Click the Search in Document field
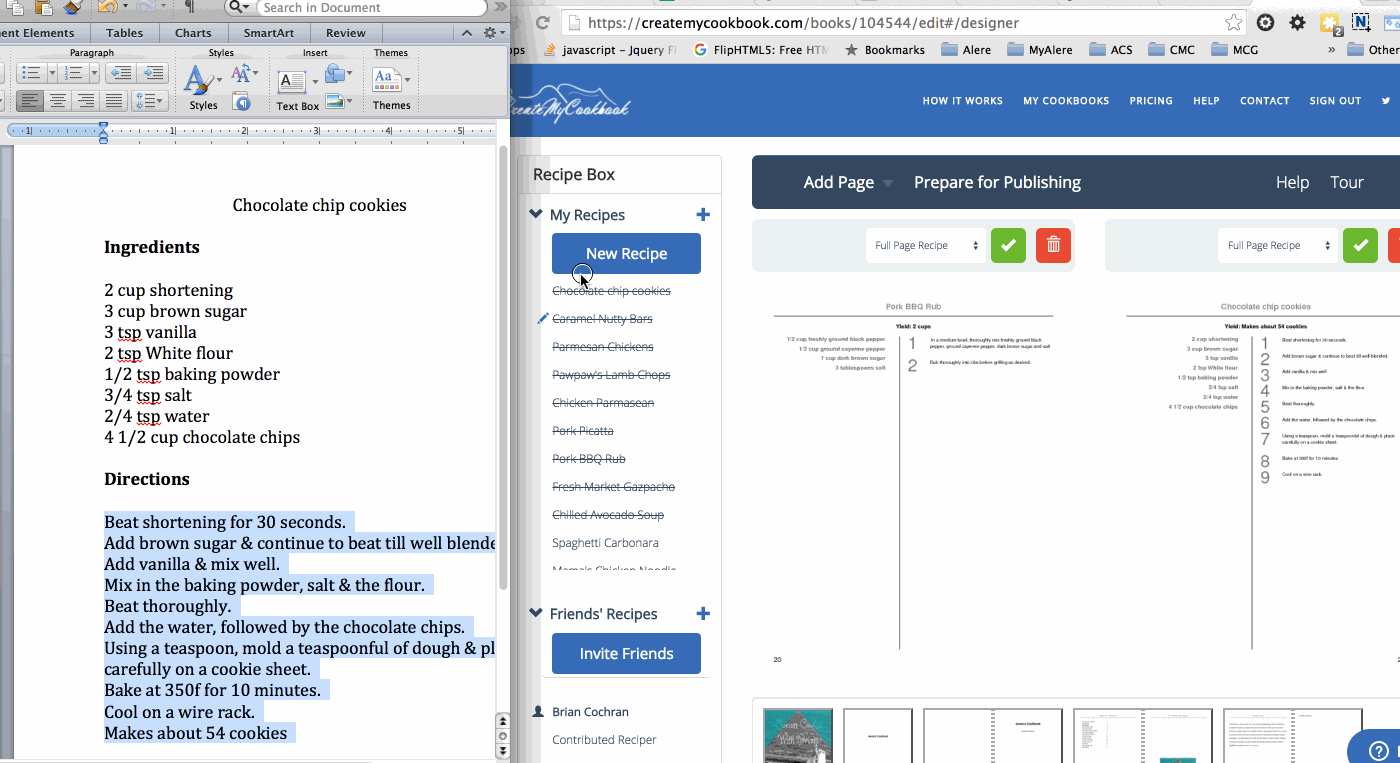The image size is (1400, 763). point(370,8)
